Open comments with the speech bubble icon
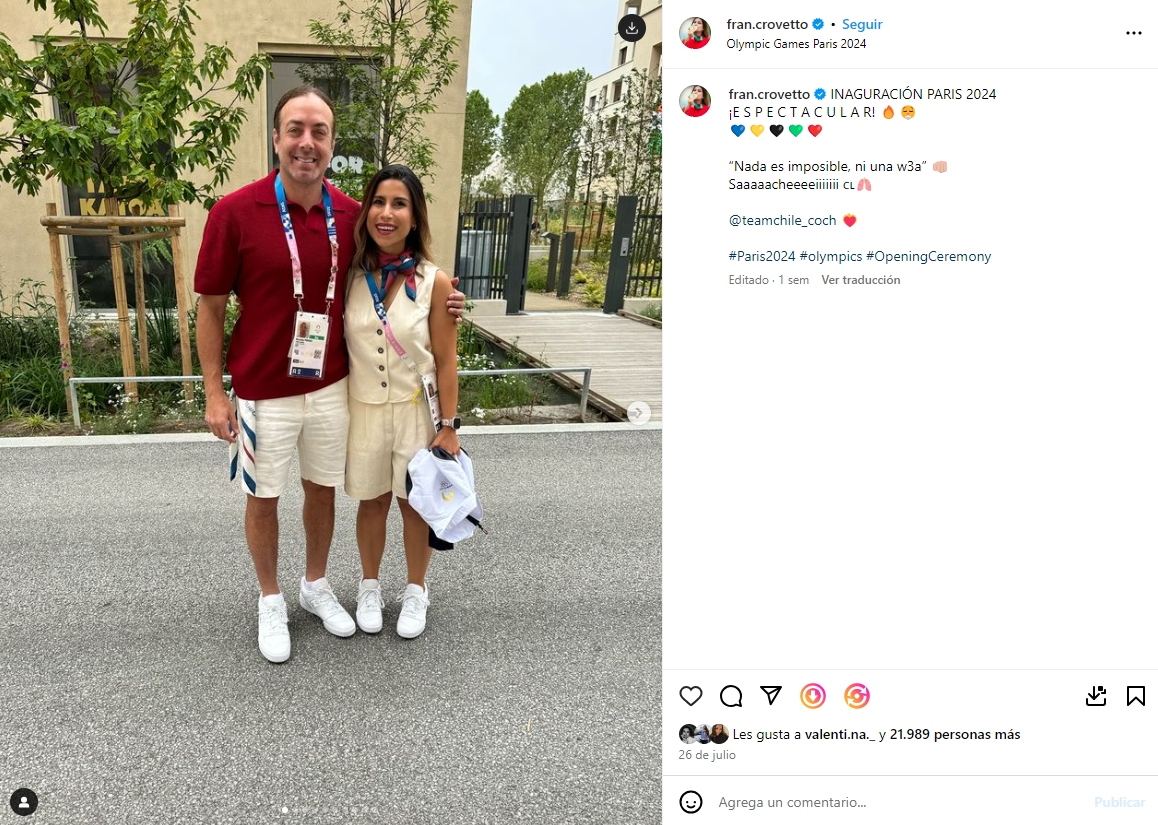The height and width of the screenshot is (825, 1158). click(731, 696)
